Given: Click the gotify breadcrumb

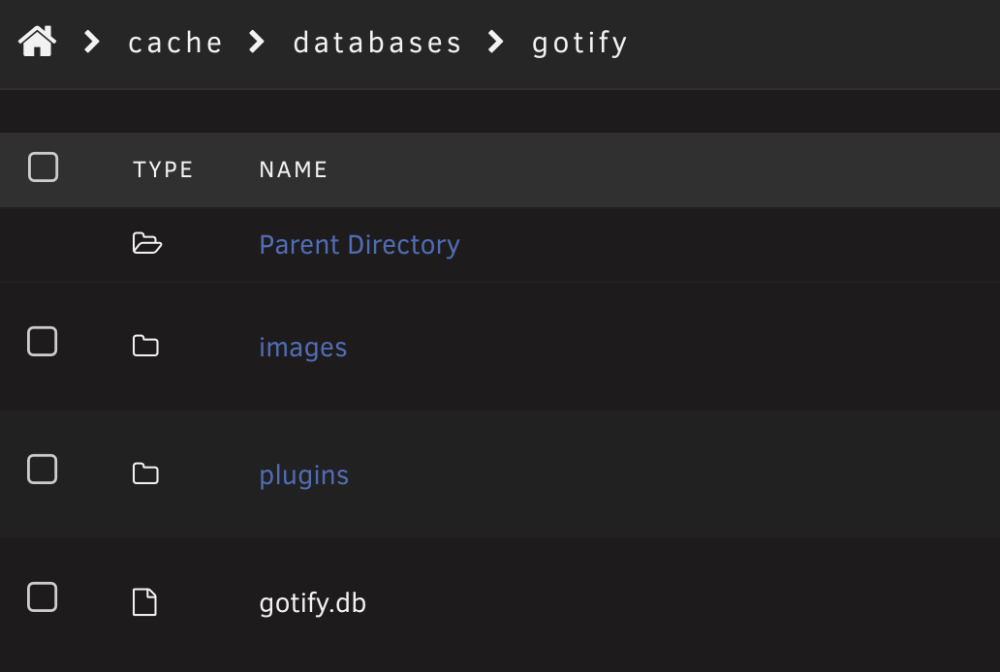Looking at the screenshot, I should pyautogui.click(x=580, y=43).
